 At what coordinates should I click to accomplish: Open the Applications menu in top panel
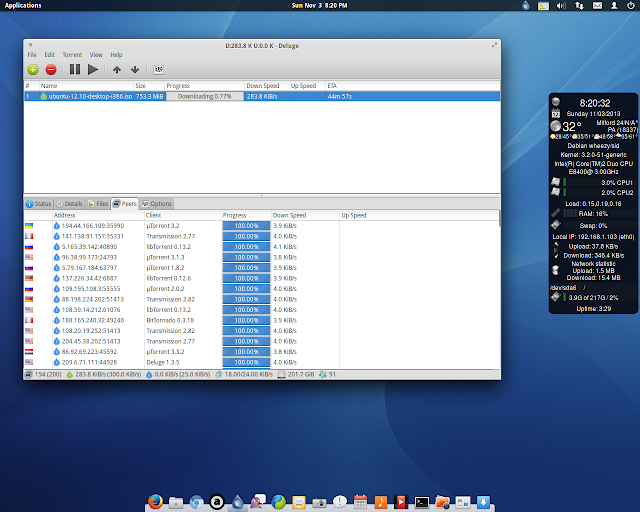pyautogui.click(x=23, y=5)
